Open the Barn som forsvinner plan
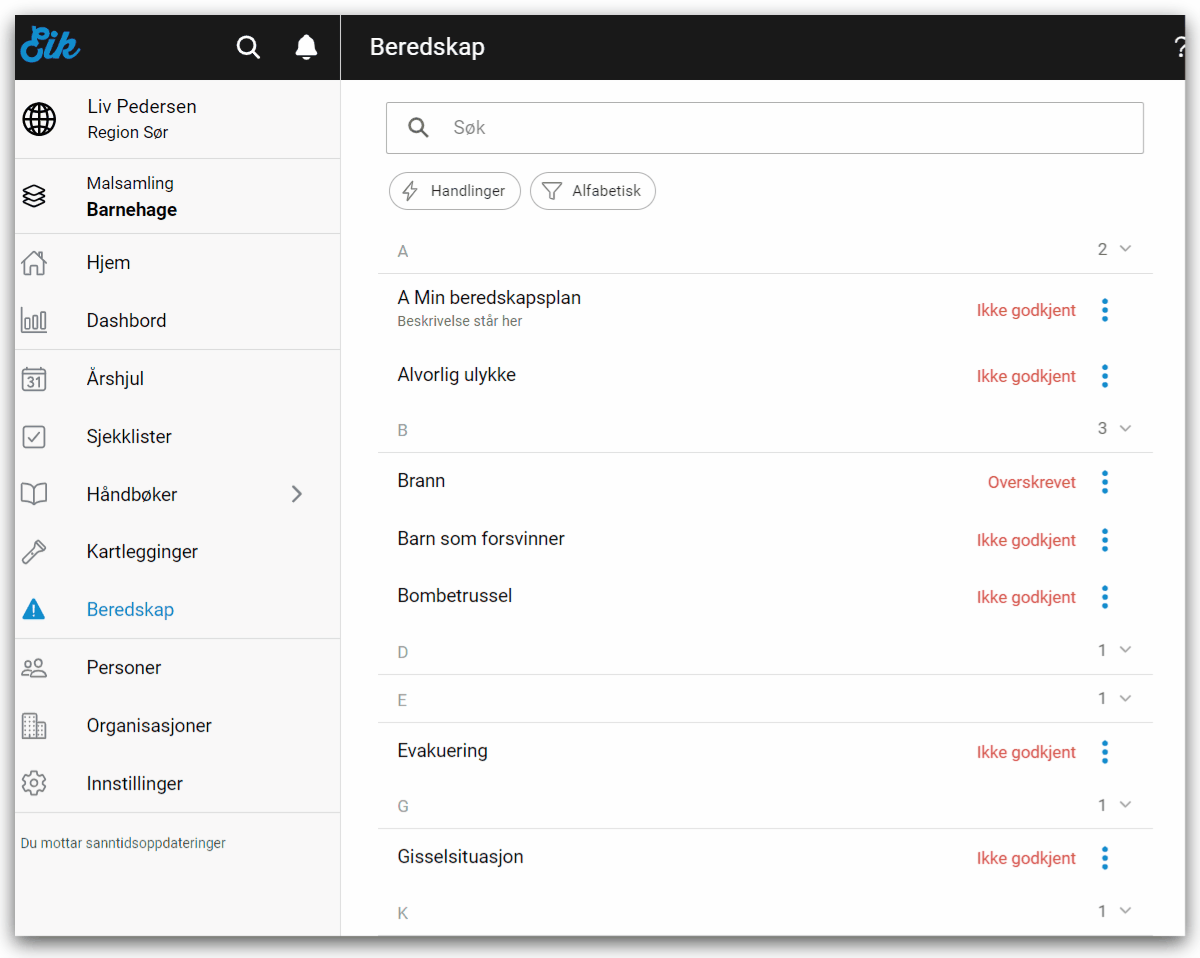This screenshot has width=1200, height=958. point(481,539)
